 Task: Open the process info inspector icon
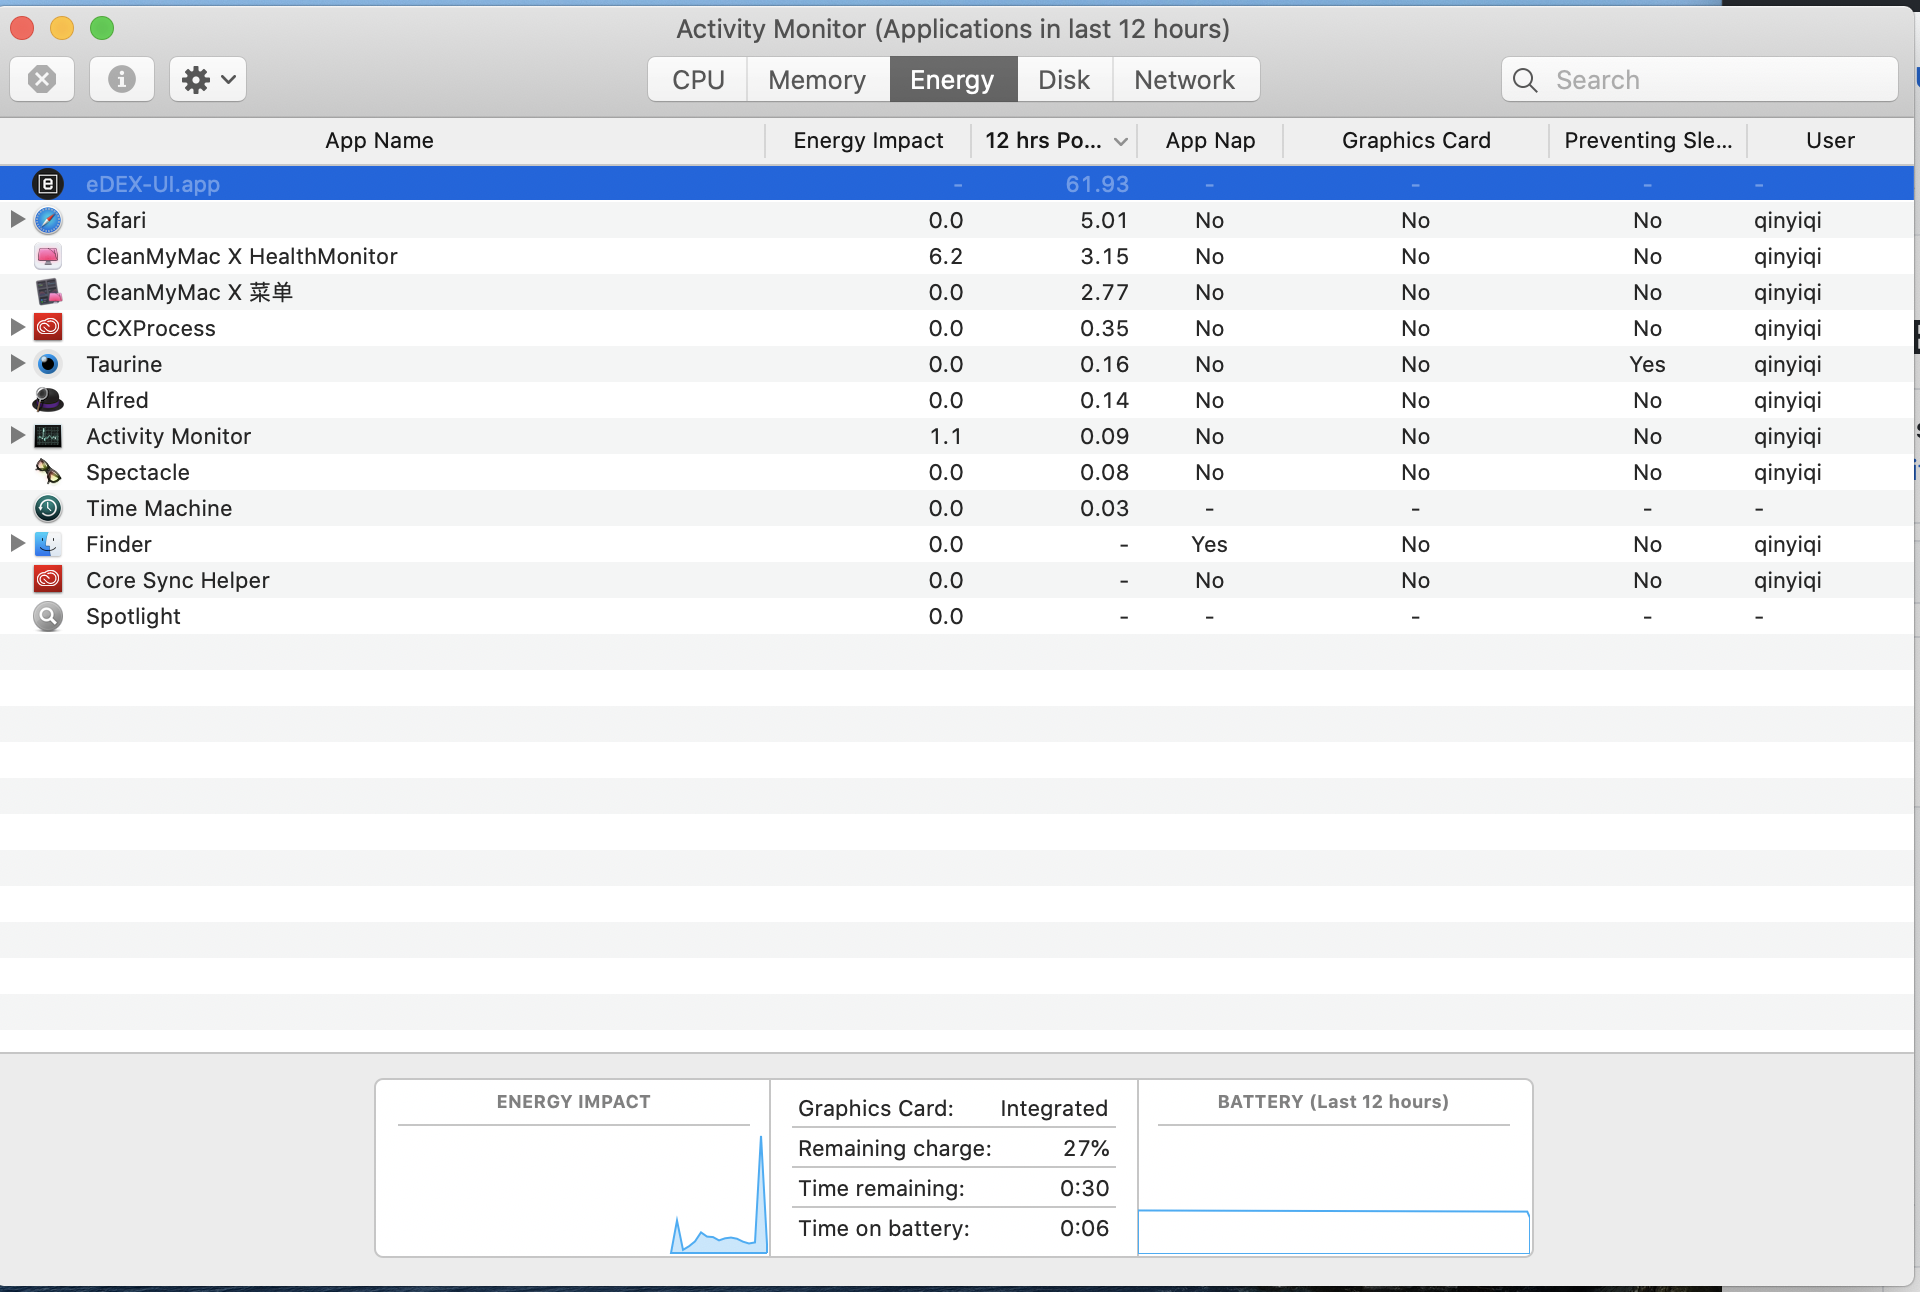tap(122, 79)
